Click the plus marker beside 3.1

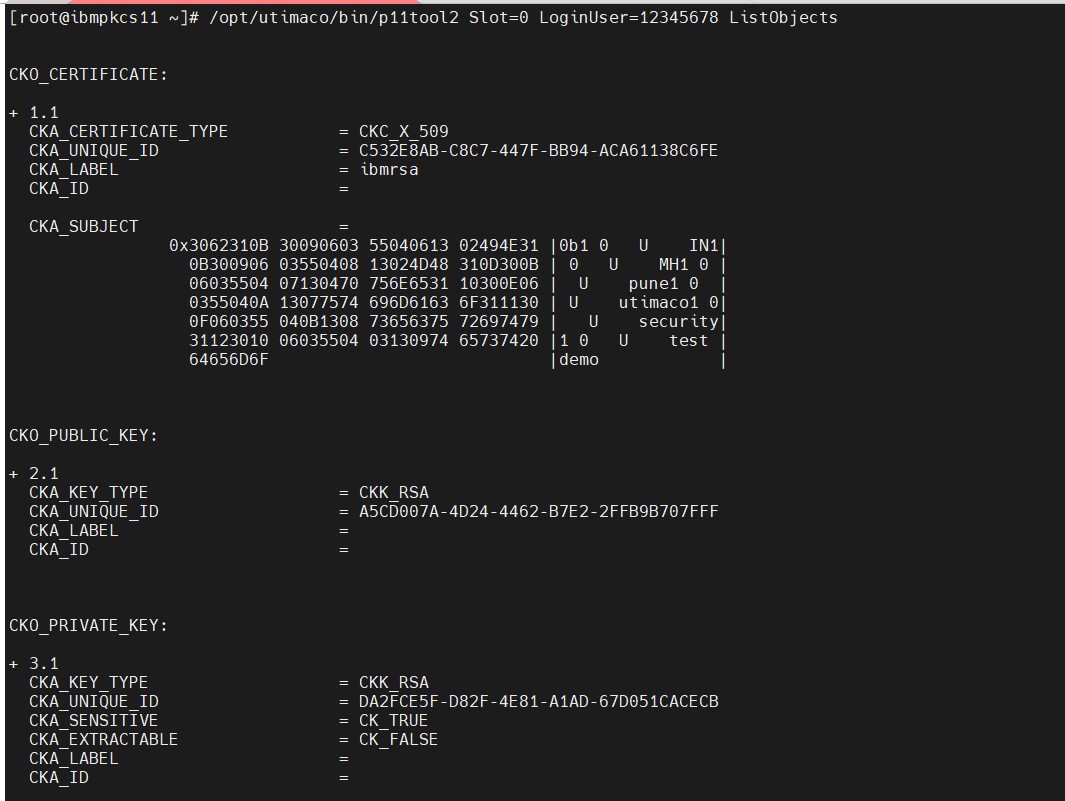point(14,664)
